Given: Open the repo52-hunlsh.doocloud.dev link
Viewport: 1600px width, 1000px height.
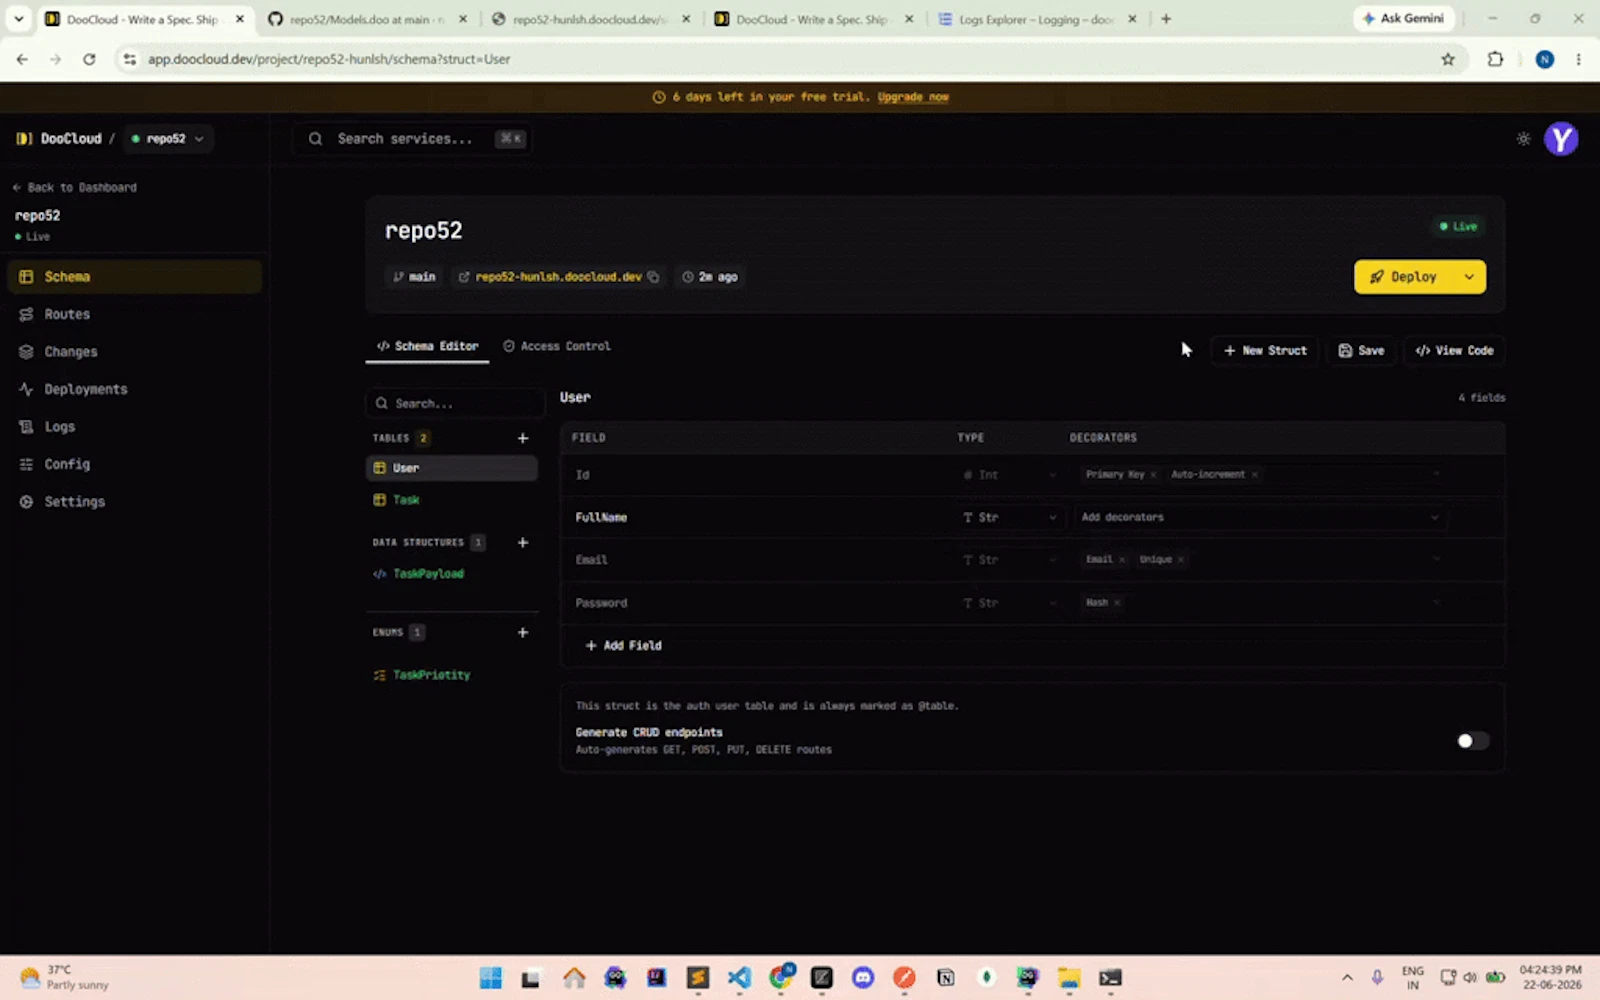Looking at the screenshot, I should [x=558, y=277].
